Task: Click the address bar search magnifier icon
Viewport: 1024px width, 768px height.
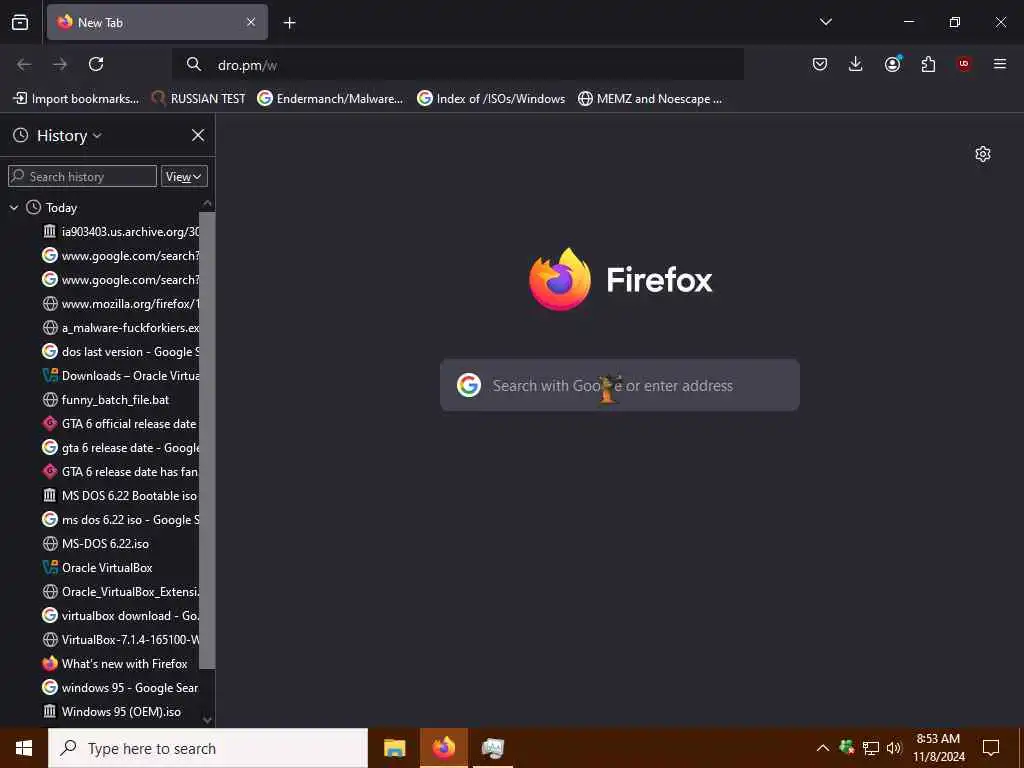Action: pos(194,65)
